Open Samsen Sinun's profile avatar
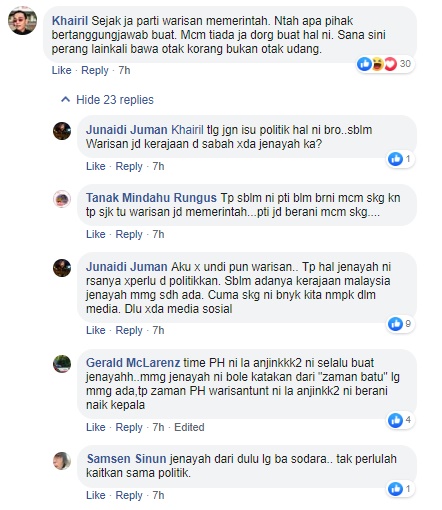 [62, 461]
